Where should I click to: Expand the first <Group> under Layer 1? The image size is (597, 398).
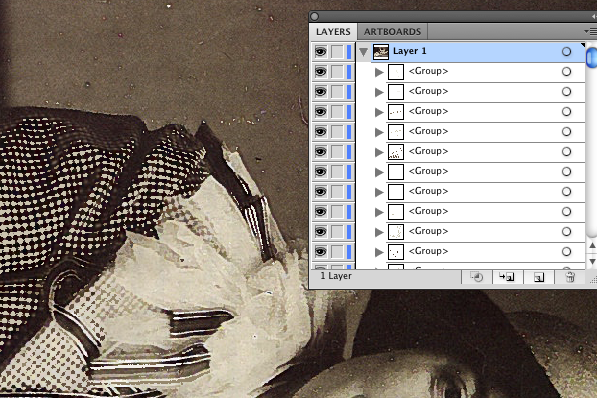point(379,72)
